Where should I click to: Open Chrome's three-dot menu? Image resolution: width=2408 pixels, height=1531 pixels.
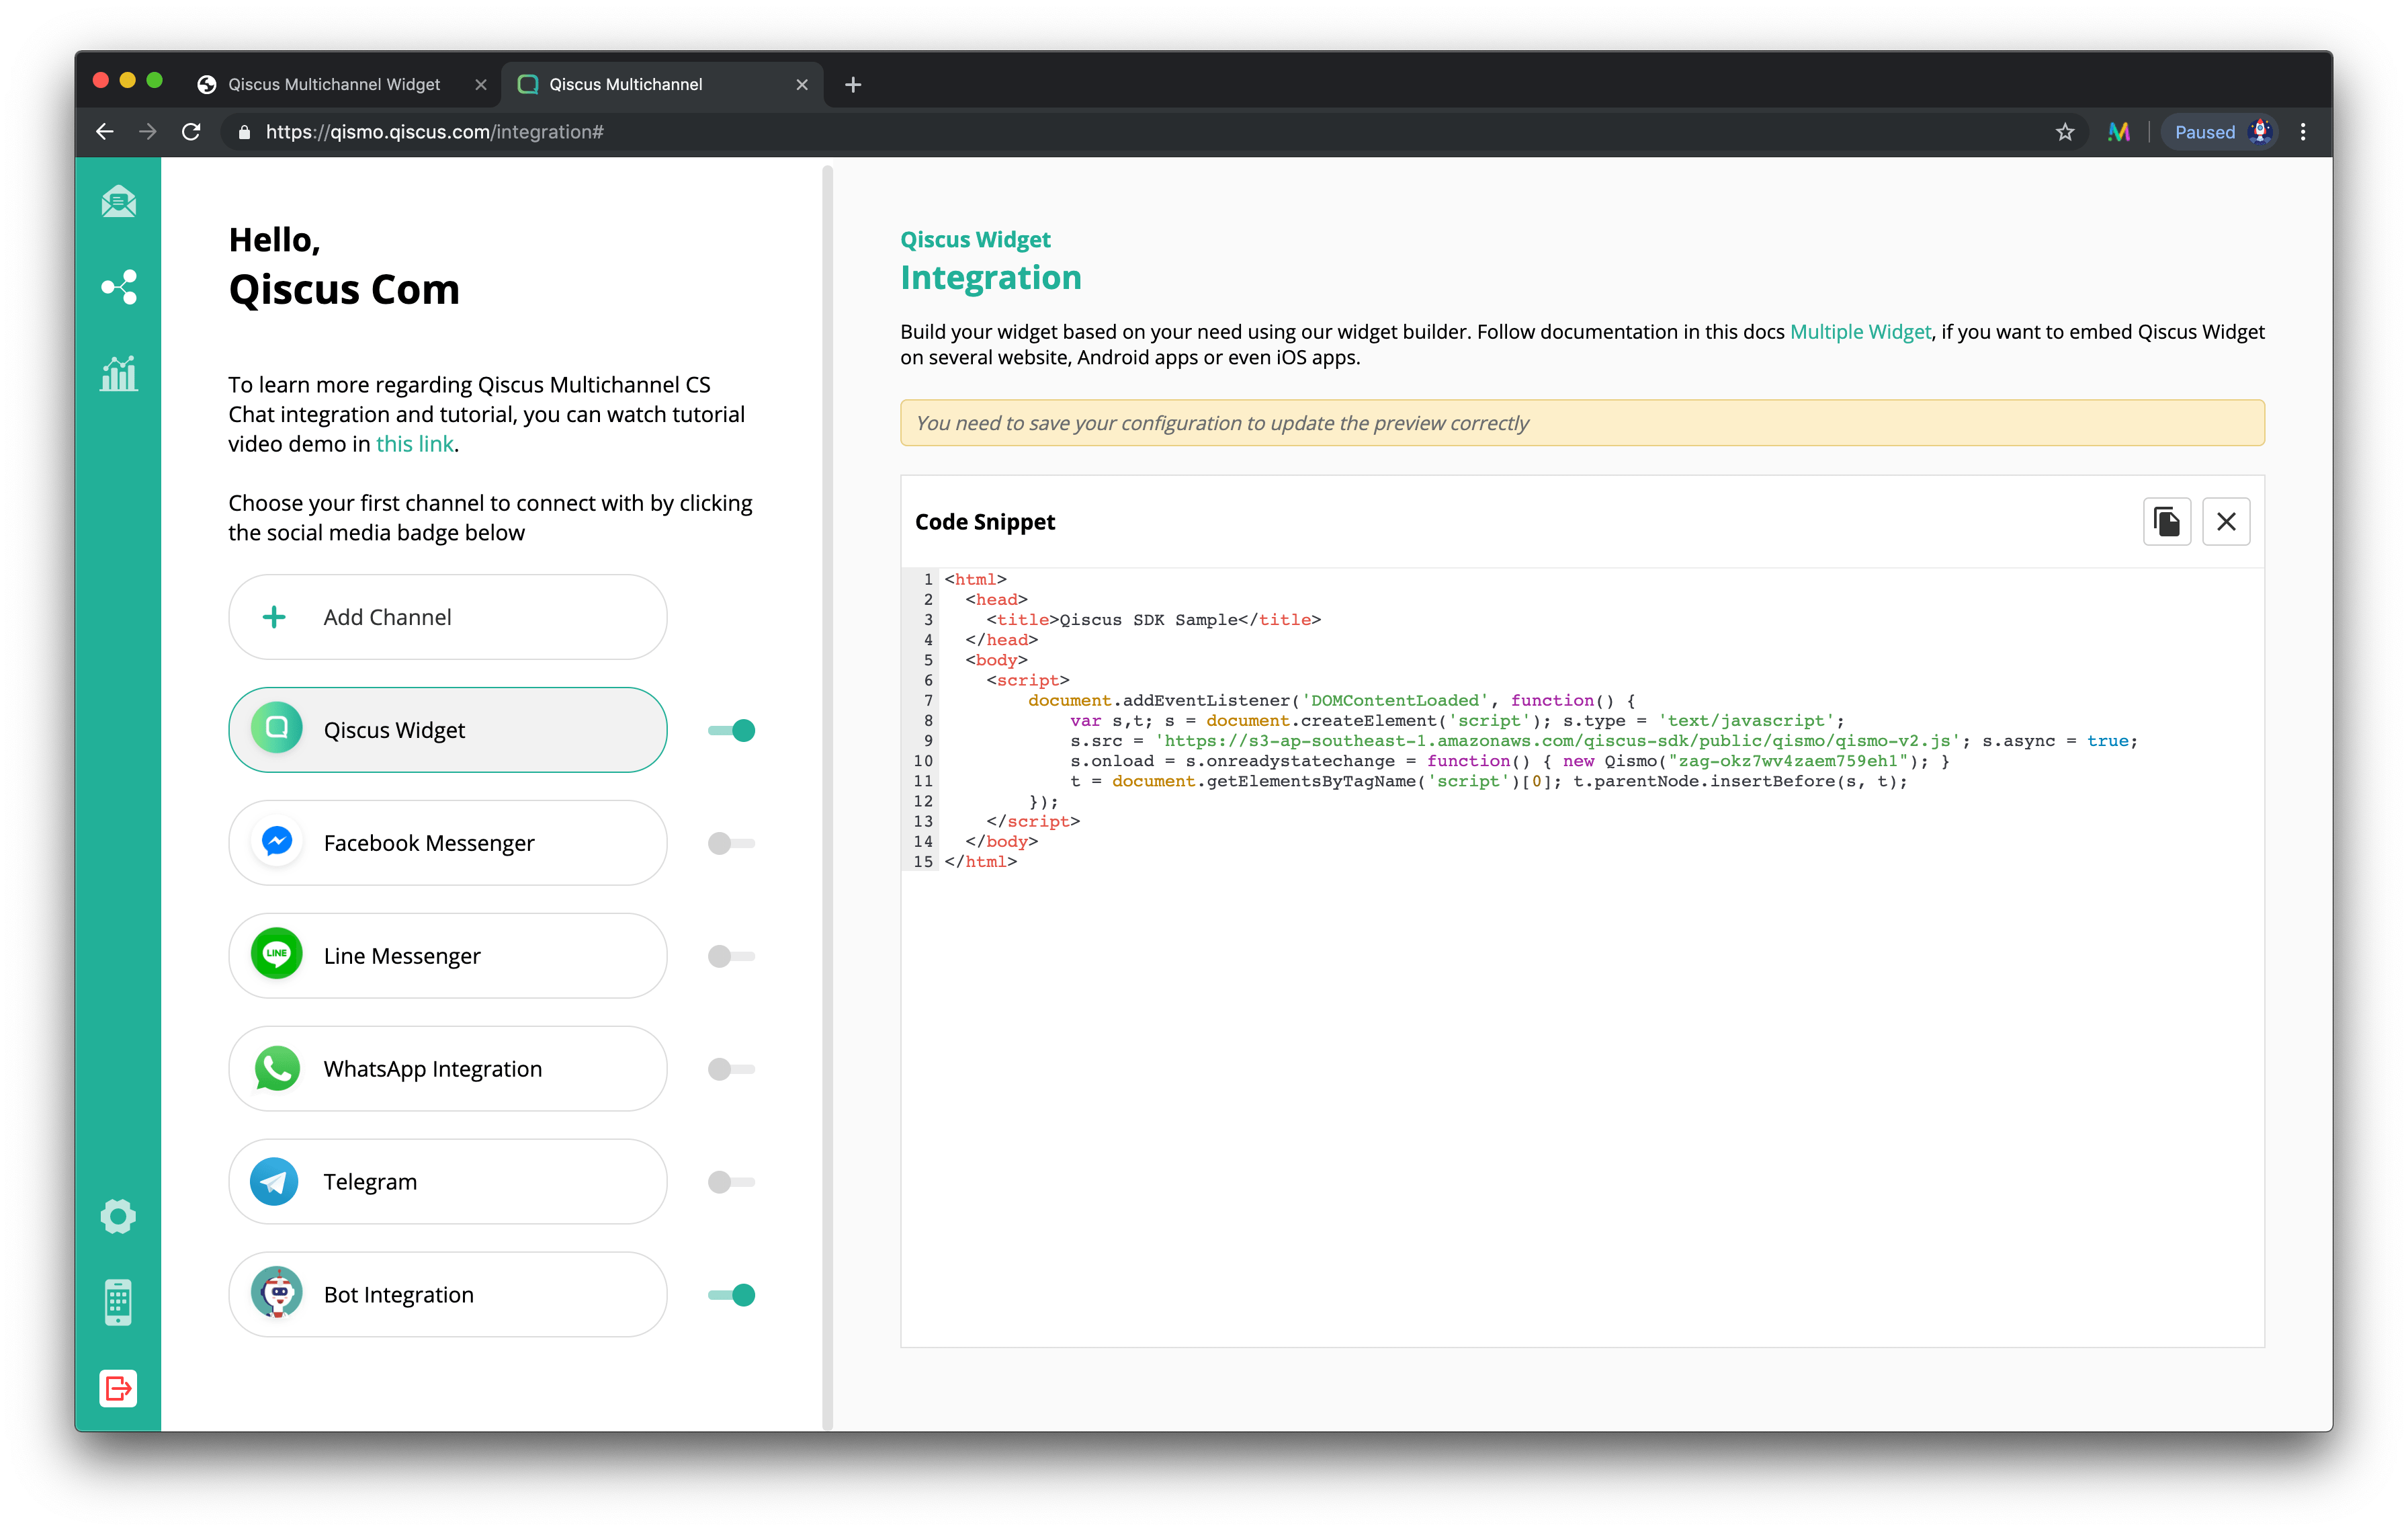click(2302, 132)
